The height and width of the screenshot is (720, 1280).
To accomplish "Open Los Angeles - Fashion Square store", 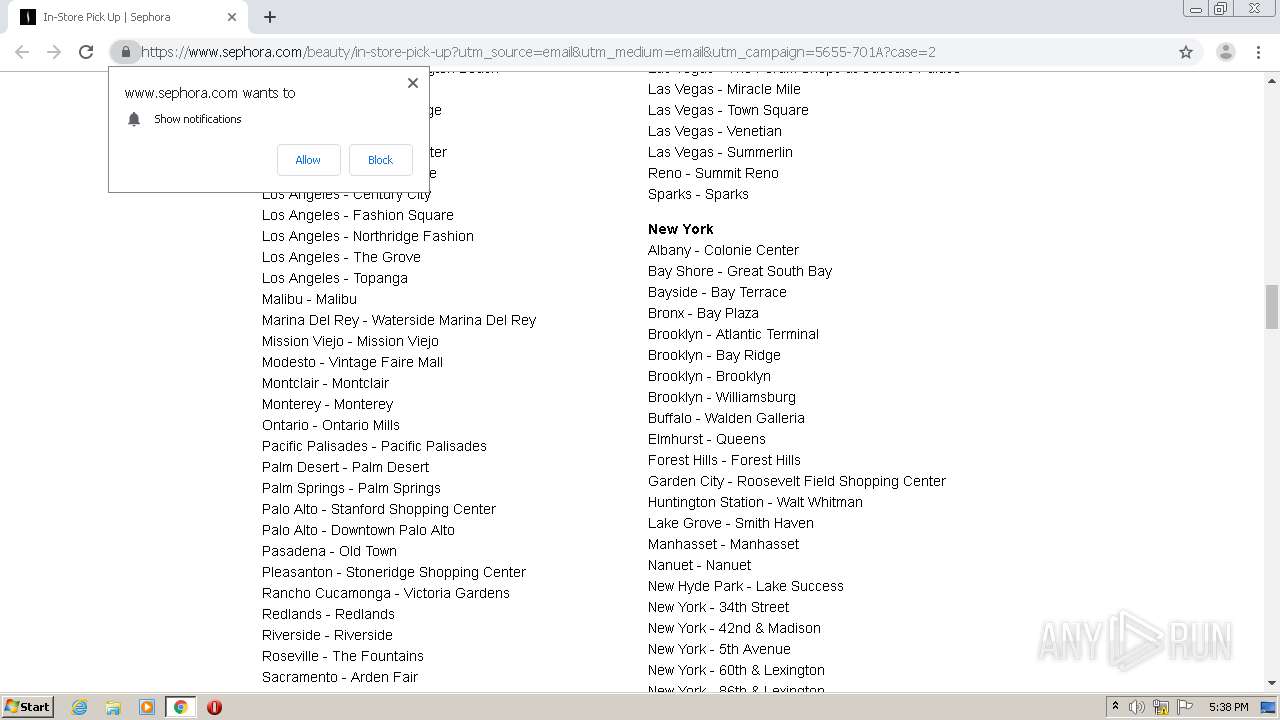I will click(x=358, y=215).
